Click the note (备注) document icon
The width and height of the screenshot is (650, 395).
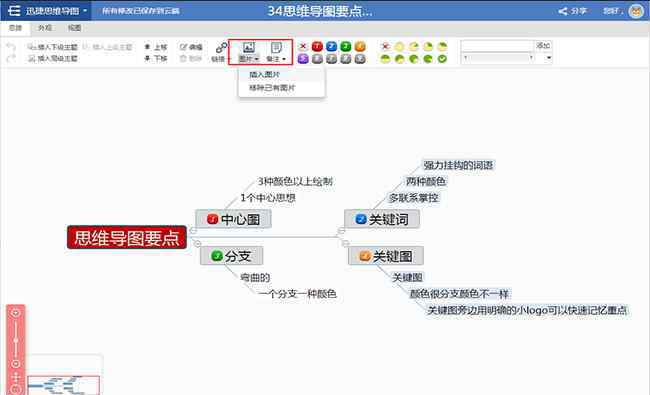276,47
